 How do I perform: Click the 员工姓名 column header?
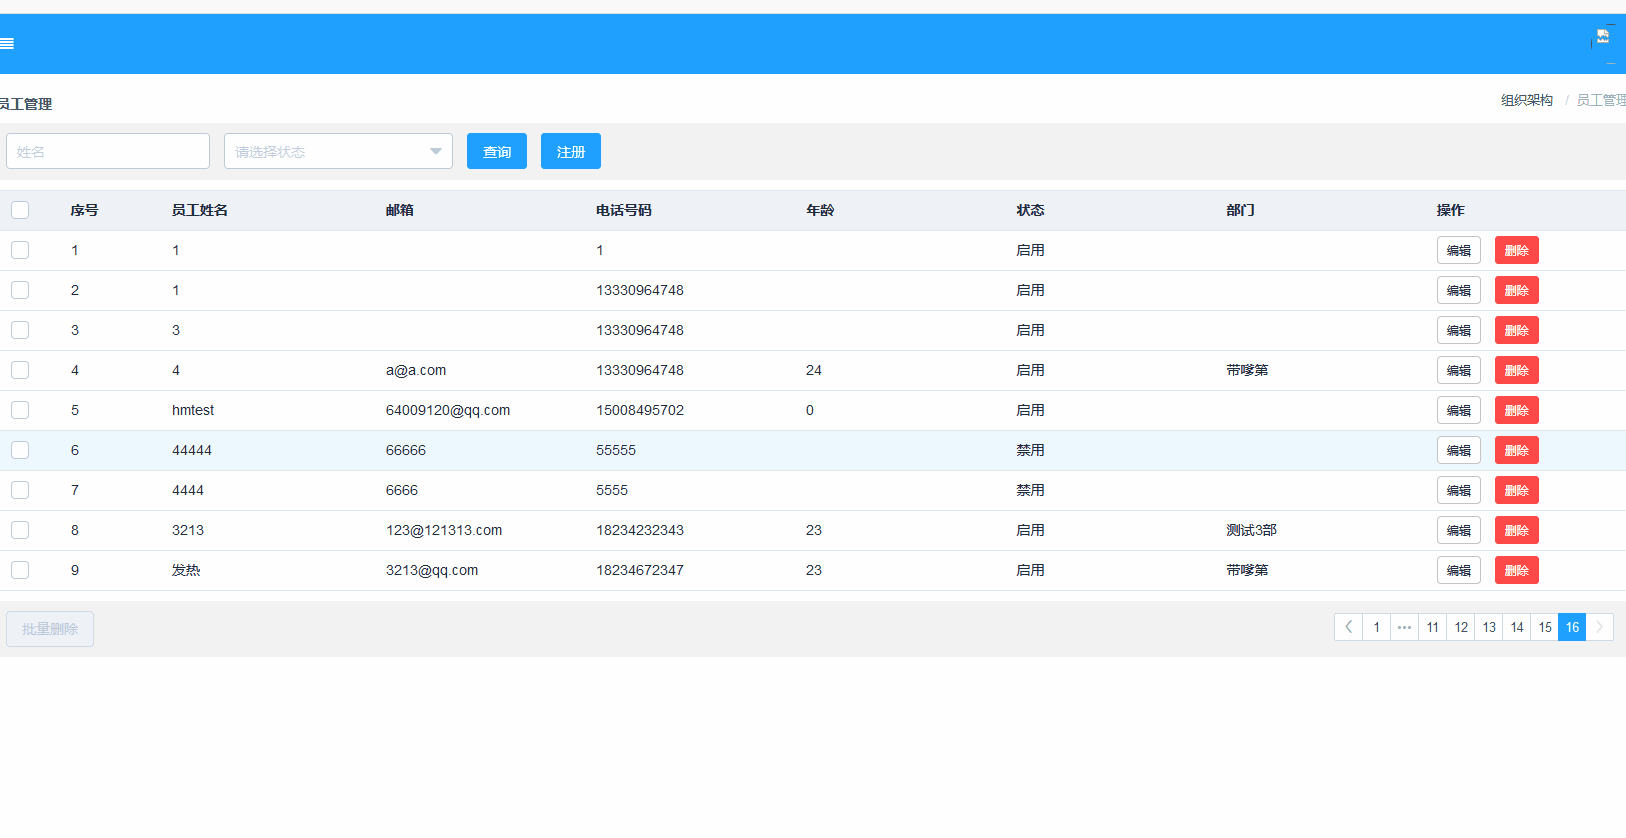[200, 210]
